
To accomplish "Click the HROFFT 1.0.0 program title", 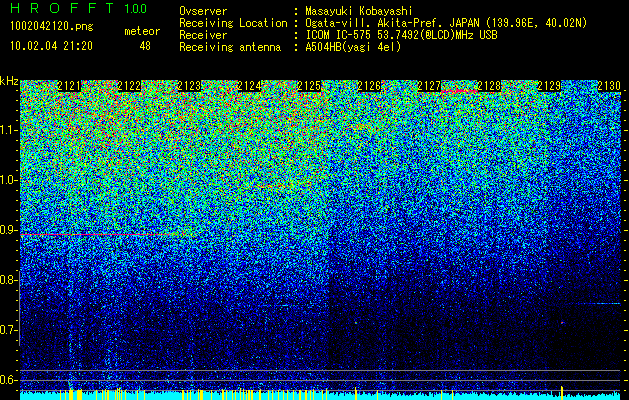I will point(79,8).
